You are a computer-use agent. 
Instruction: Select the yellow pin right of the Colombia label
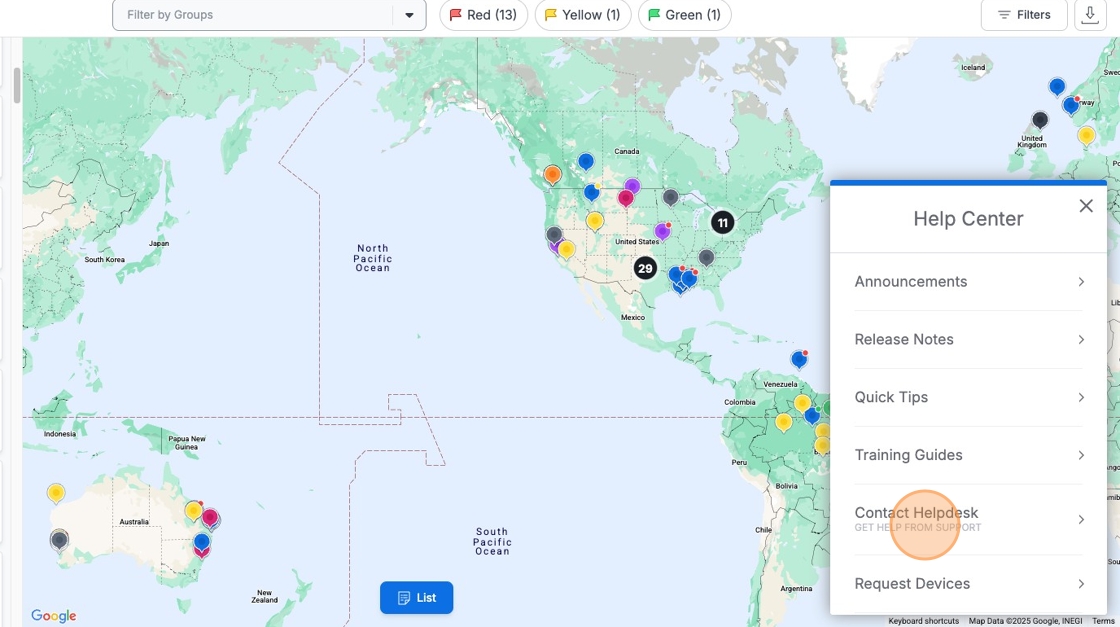[x=803, y=403]
